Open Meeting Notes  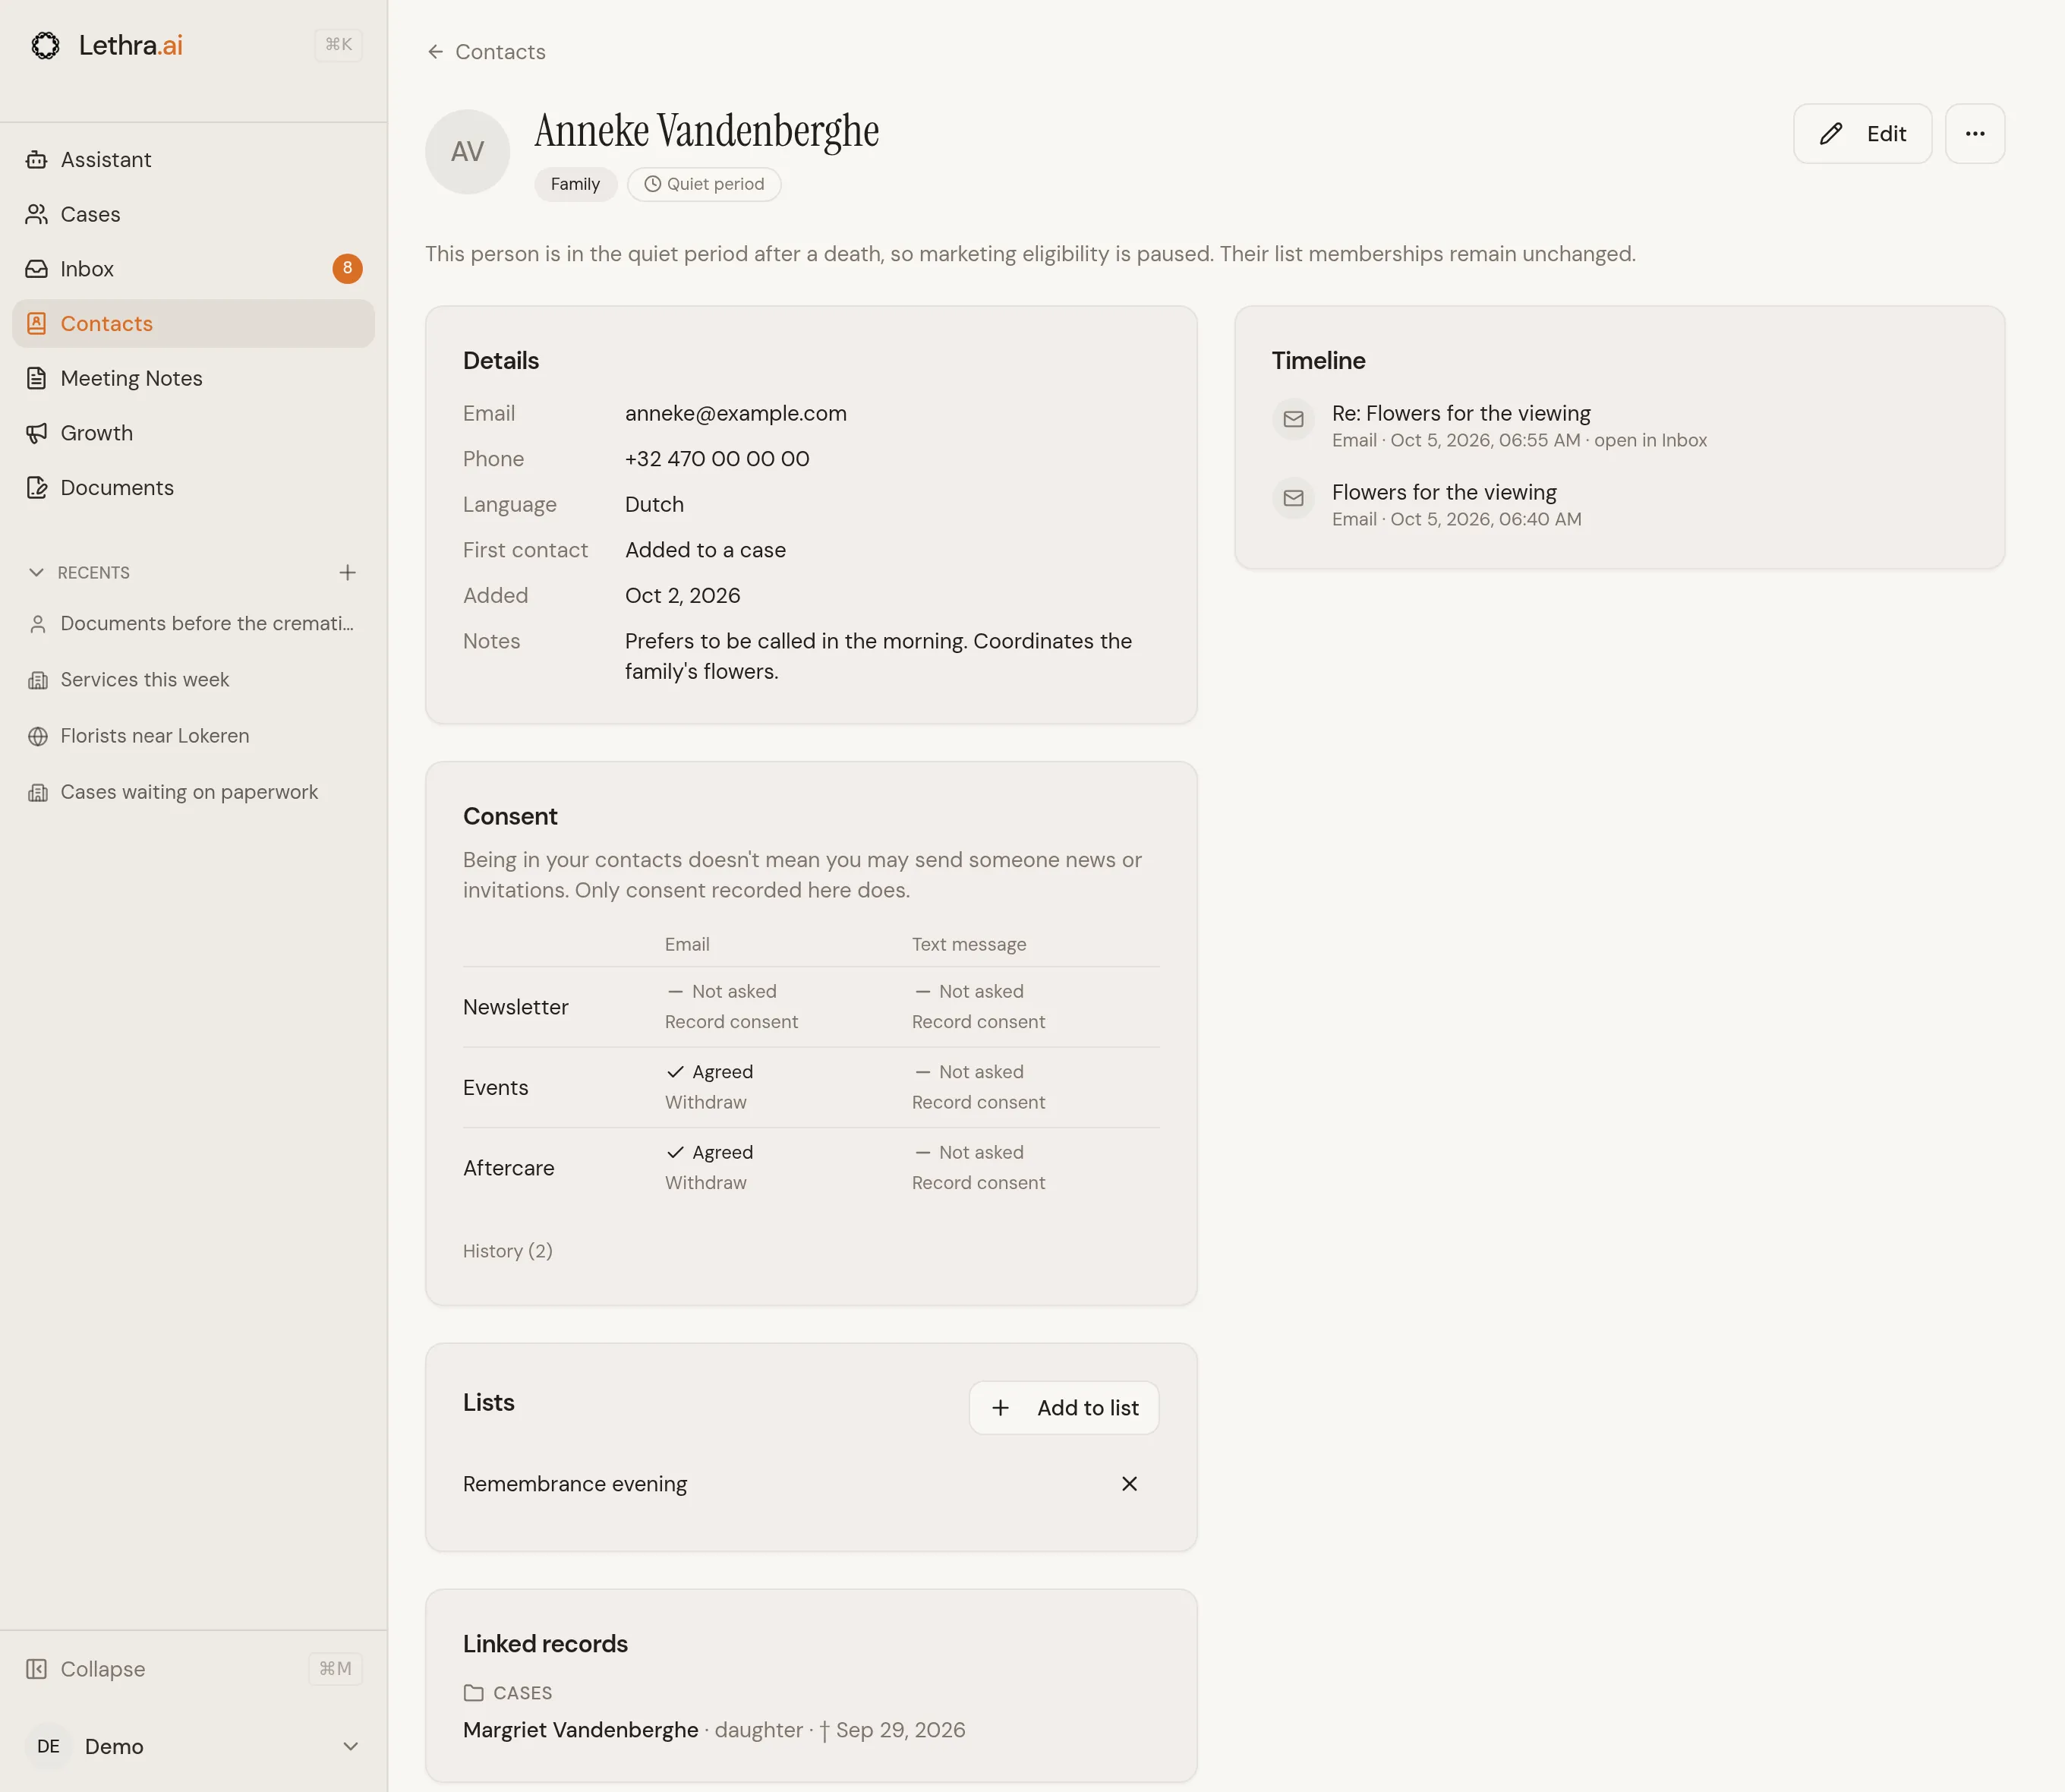(193, 378)
